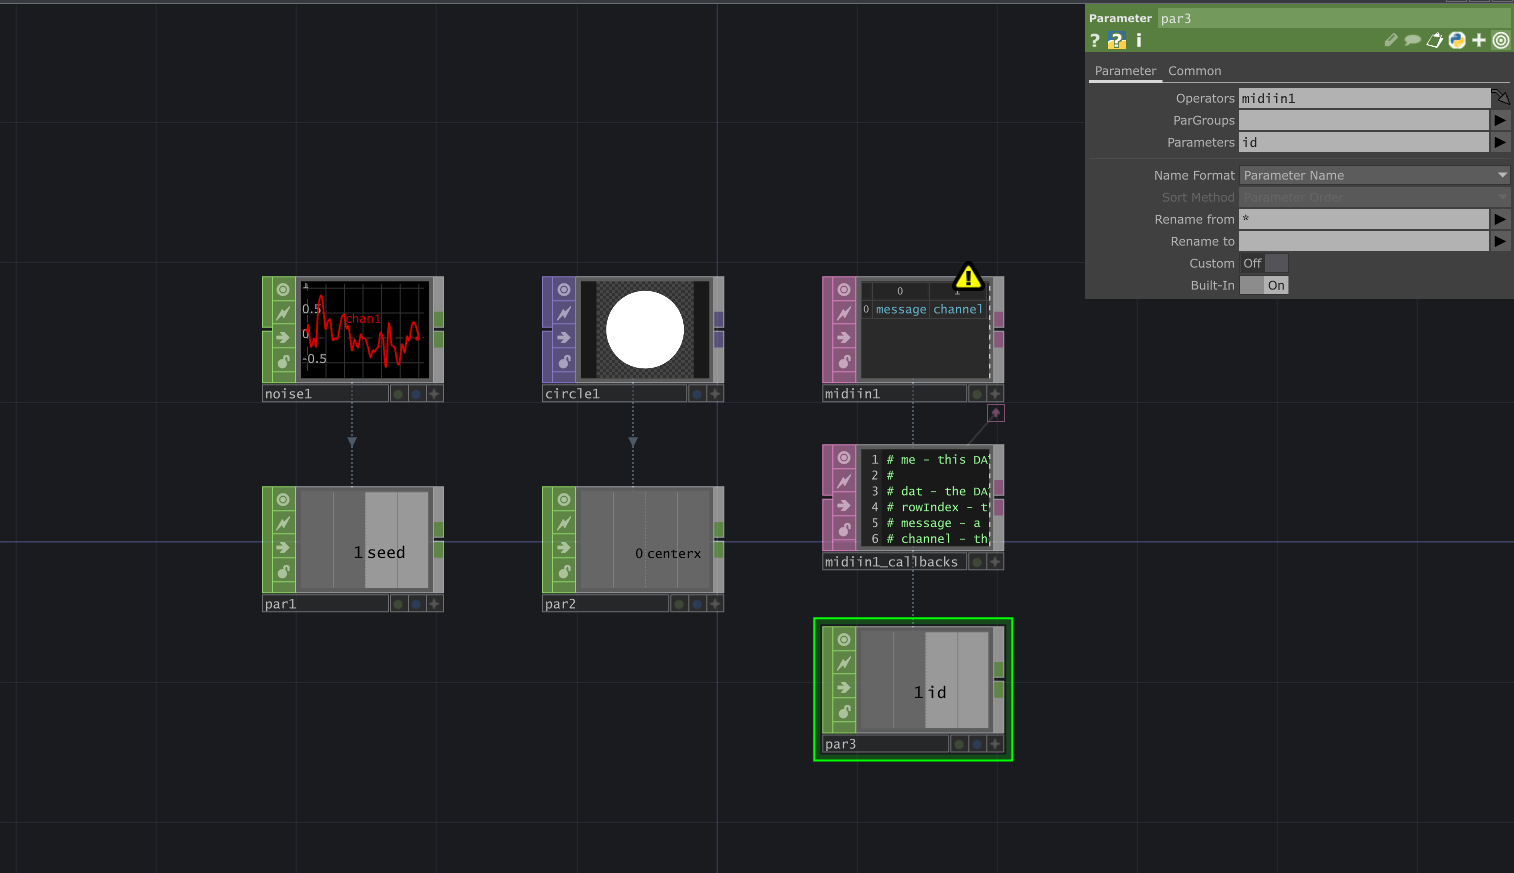Open the help question mark in the Parameter dialog
Image resolution: width=1514 pixels, height=873 pixels.
[x=1094, y=41]
